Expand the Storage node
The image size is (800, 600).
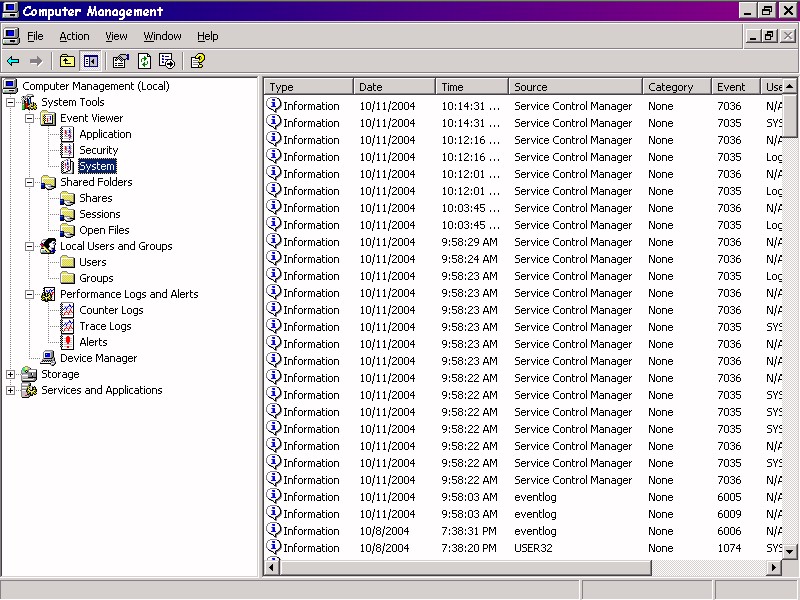(x=10, y=374)
